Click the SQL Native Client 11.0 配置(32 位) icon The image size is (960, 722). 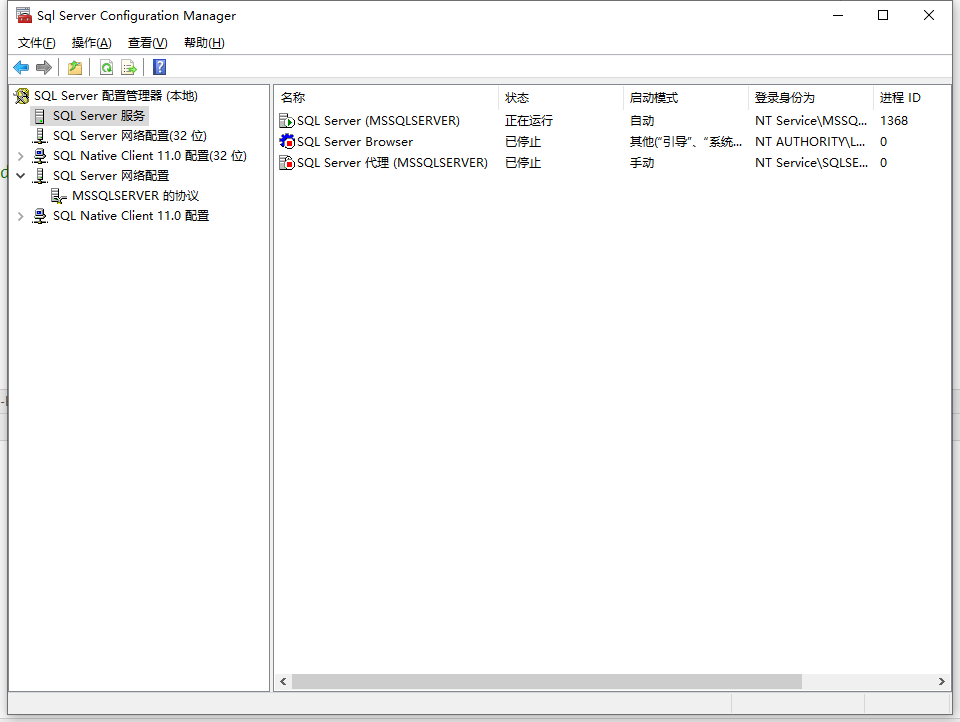[40, 156]
